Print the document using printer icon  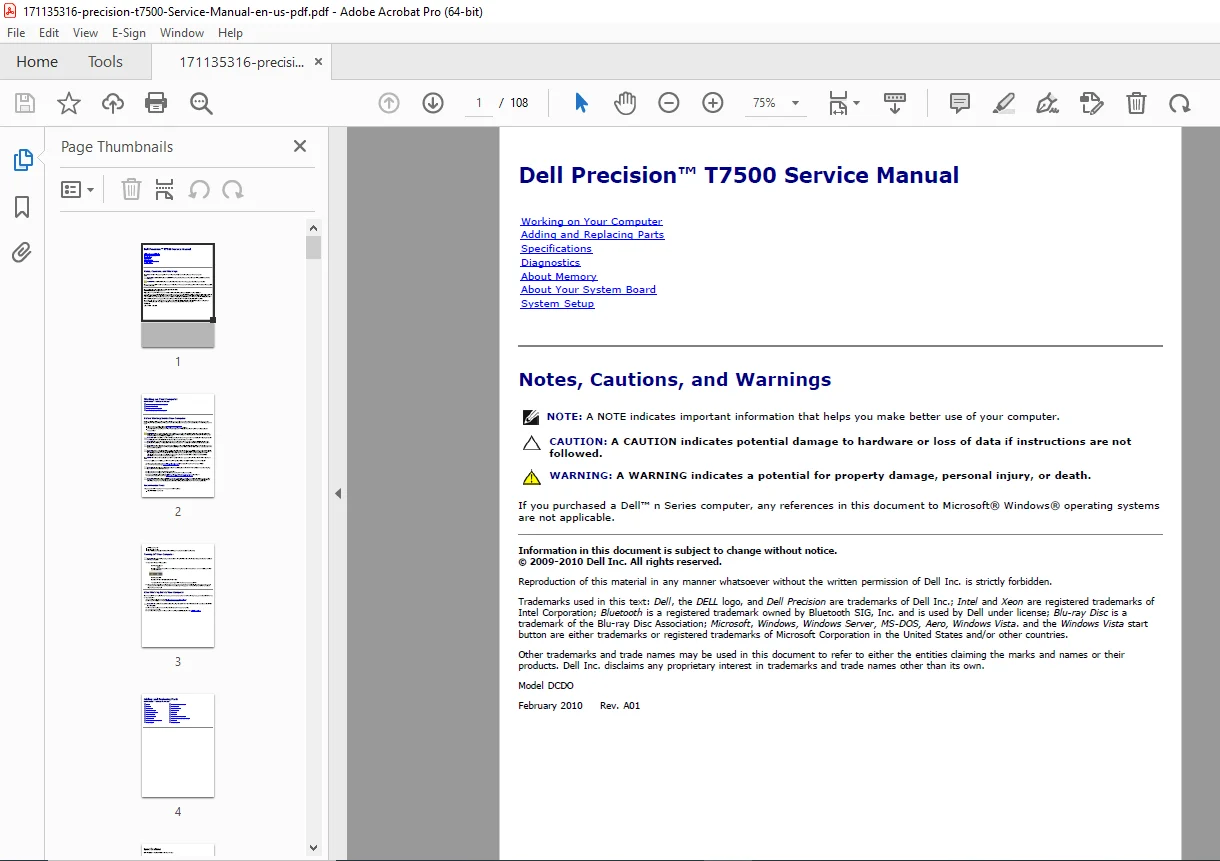point(156,103)
